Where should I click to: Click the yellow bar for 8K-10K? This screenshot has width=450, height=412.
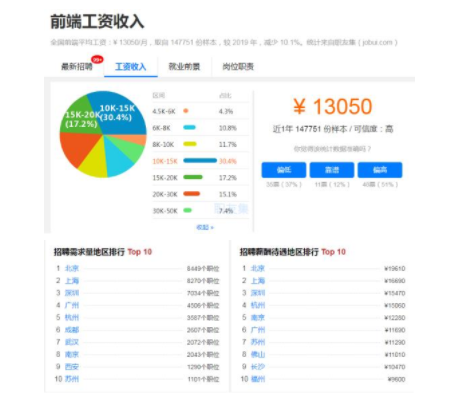(x=190, y=144)
